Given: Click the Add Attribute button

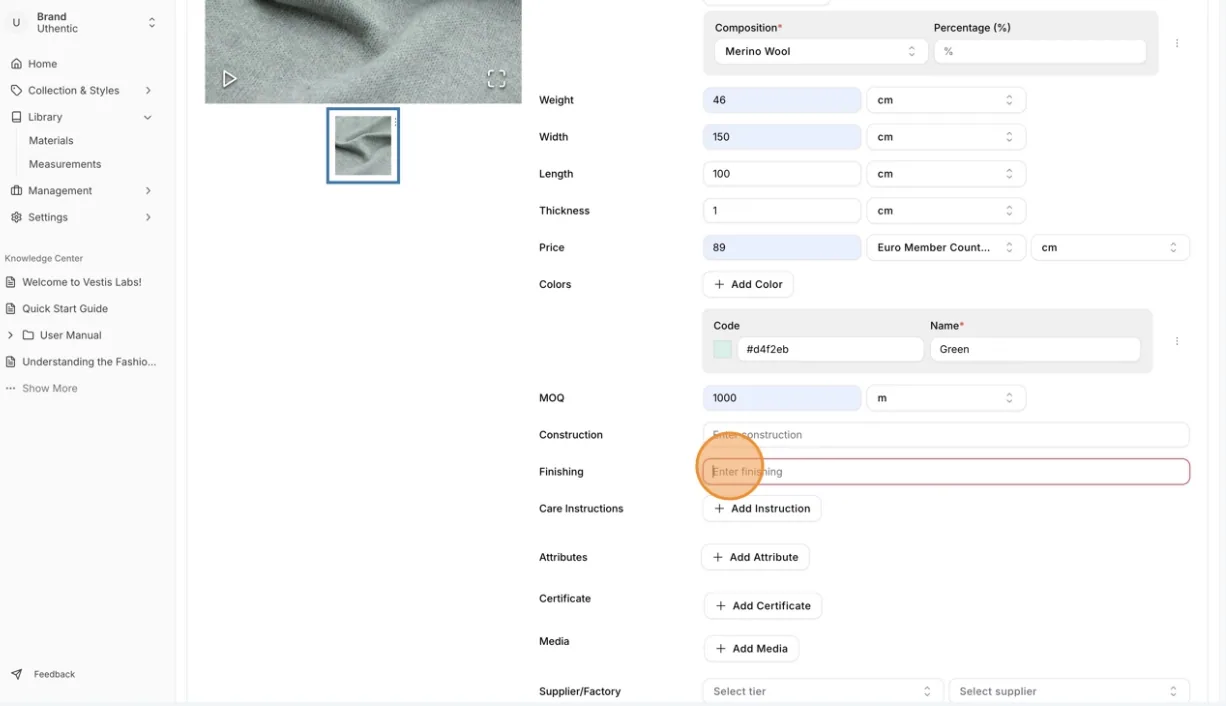Looking at the screenshot, I should point(755,557).
